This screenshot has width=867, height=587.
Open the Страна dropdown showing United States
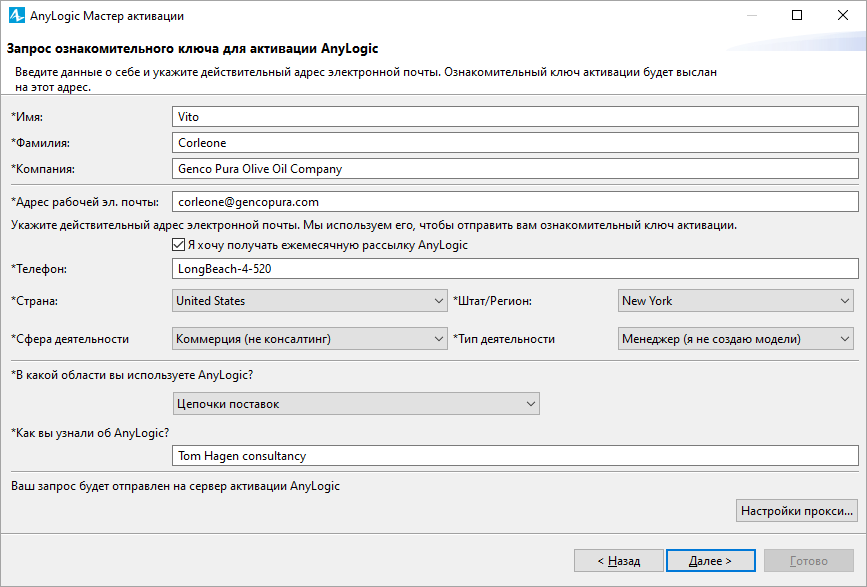(x=310, y=301)
